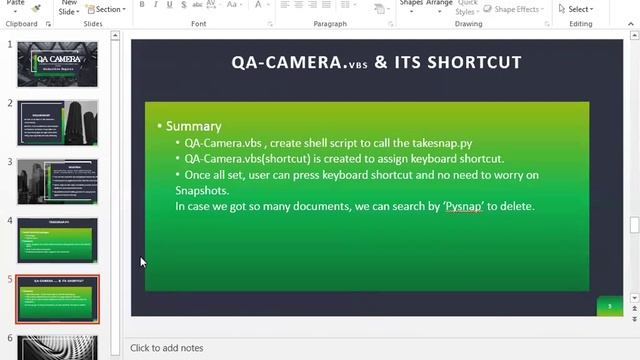Open Quick Styles dropdown

[467, 8]
